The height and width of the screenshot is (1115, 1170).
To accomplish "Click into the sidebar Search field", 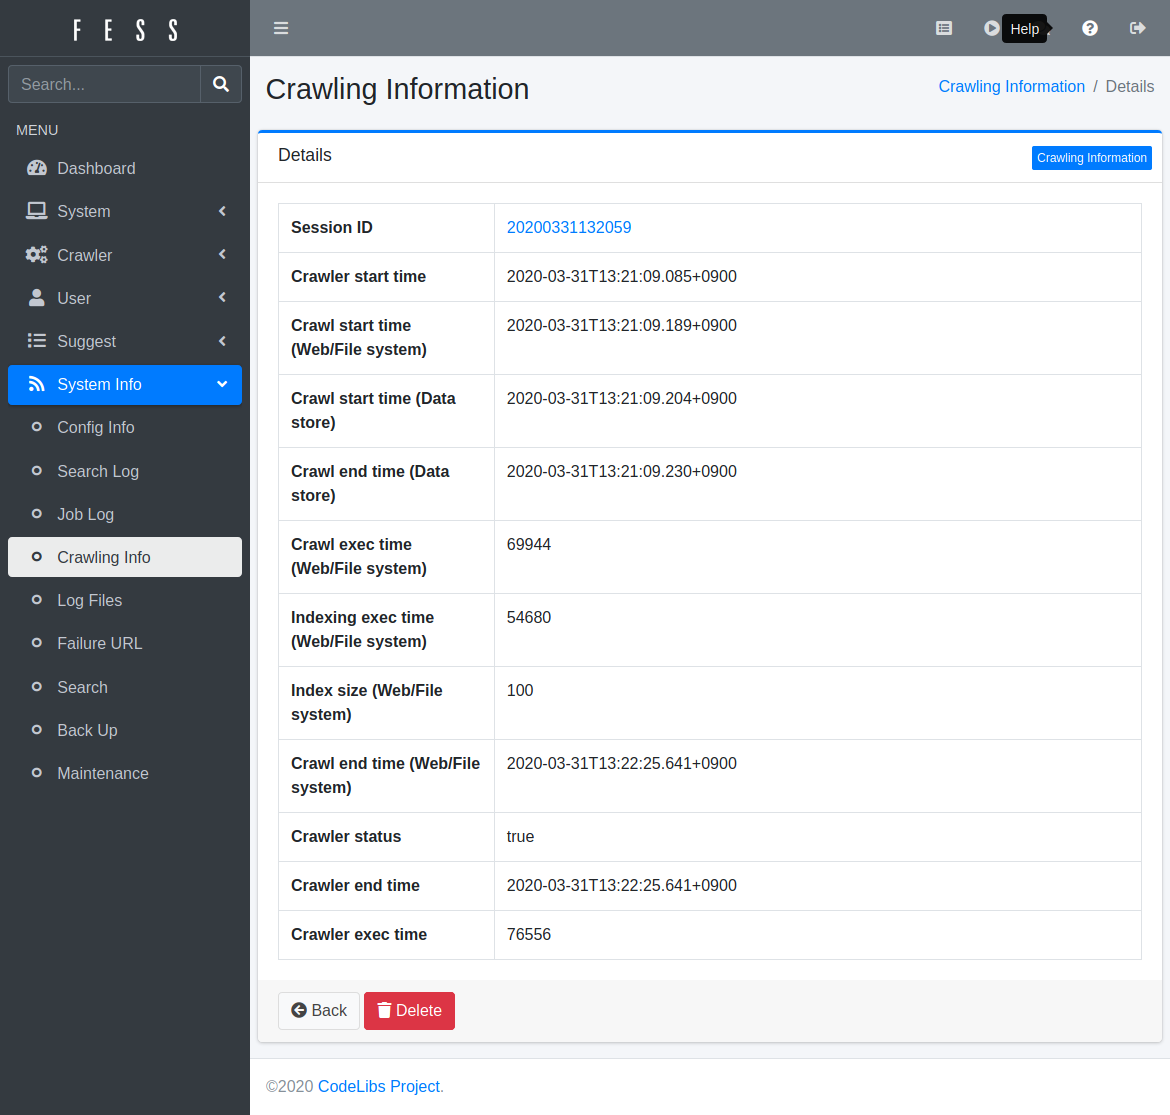I will [105, 84].
